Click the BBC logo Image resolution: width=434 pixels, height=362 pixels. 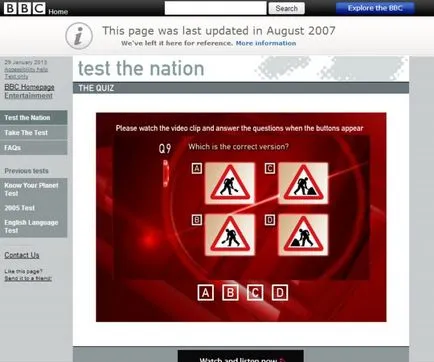24,8
